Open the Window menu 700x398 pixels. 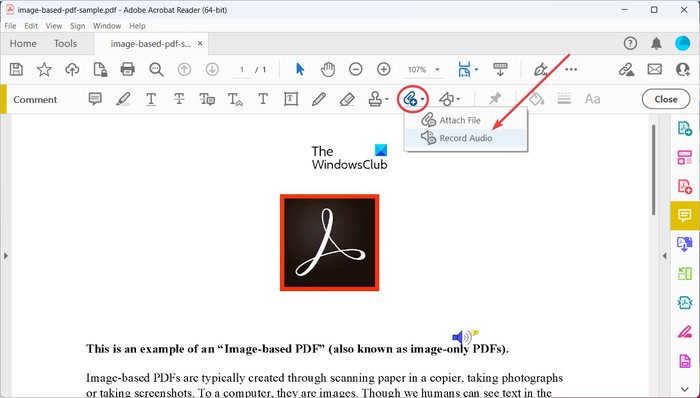pos(107,26)
